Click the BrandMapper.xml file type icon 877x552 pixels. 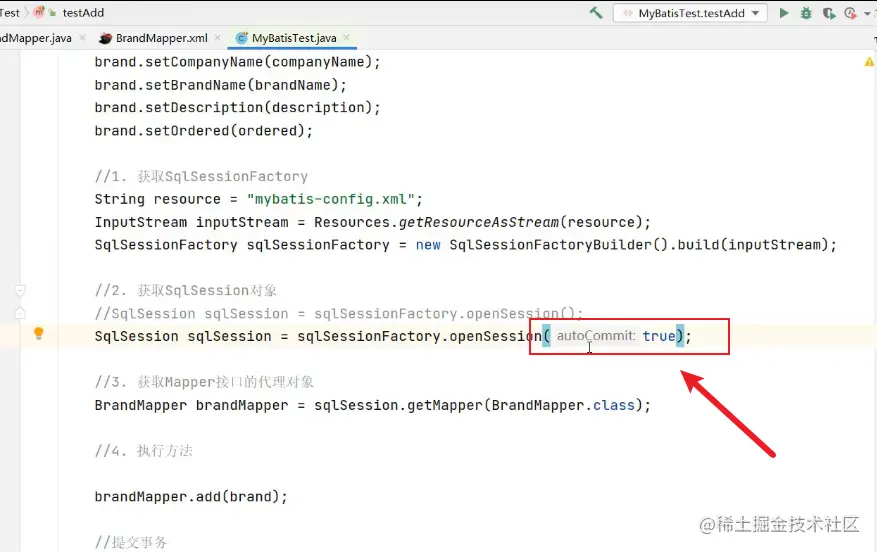point(105,38)
